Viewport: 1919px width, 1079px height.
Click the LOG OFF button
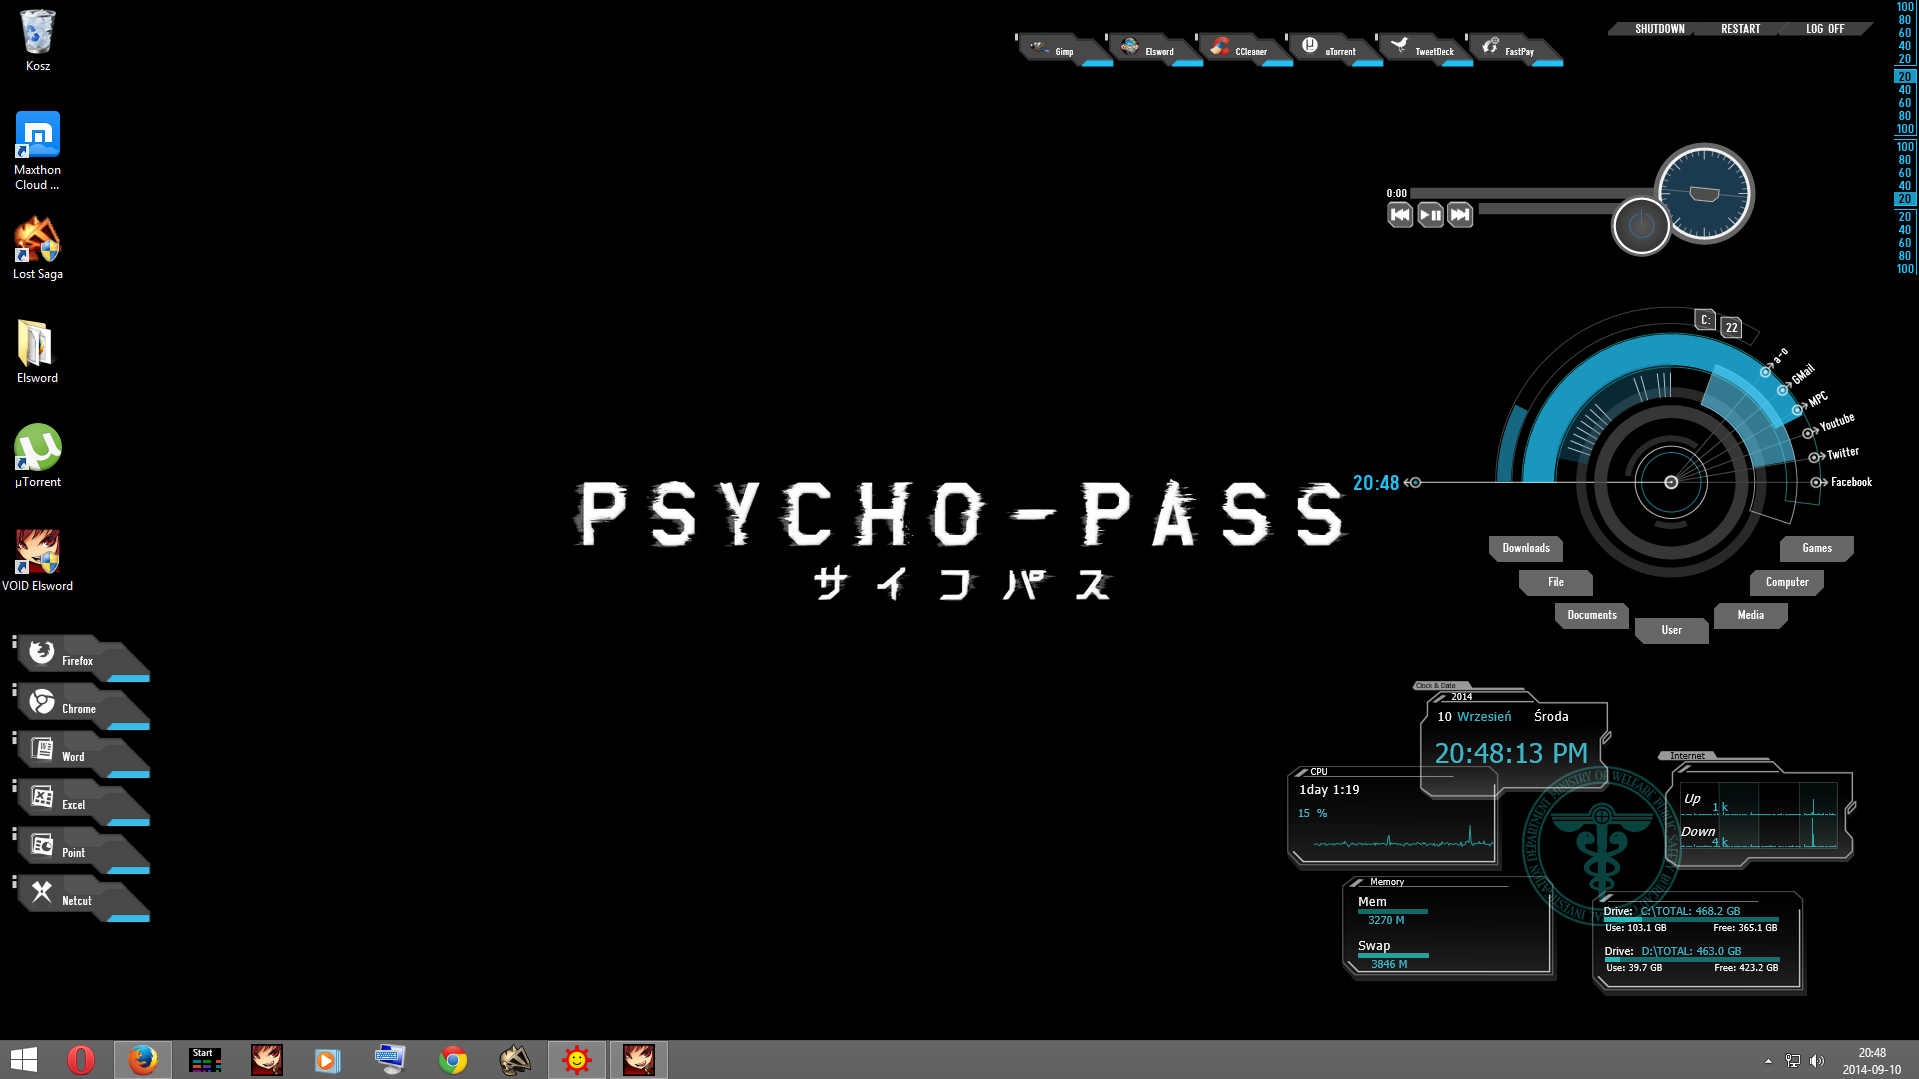[x=1825, y=29]
